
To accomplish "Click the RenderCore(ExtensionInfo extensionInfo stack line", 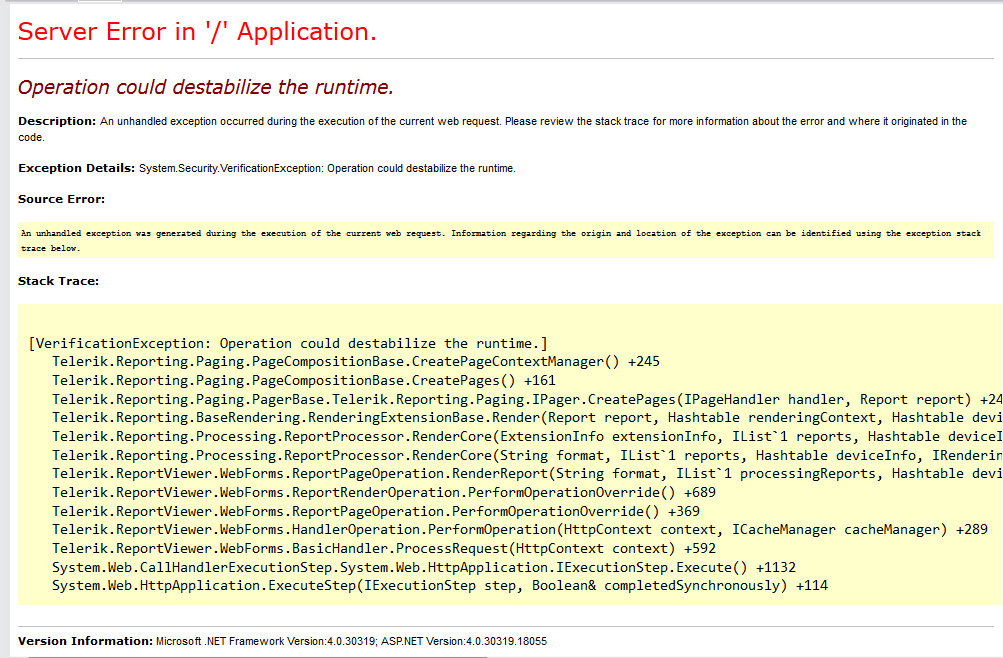I will coord(527,437).
